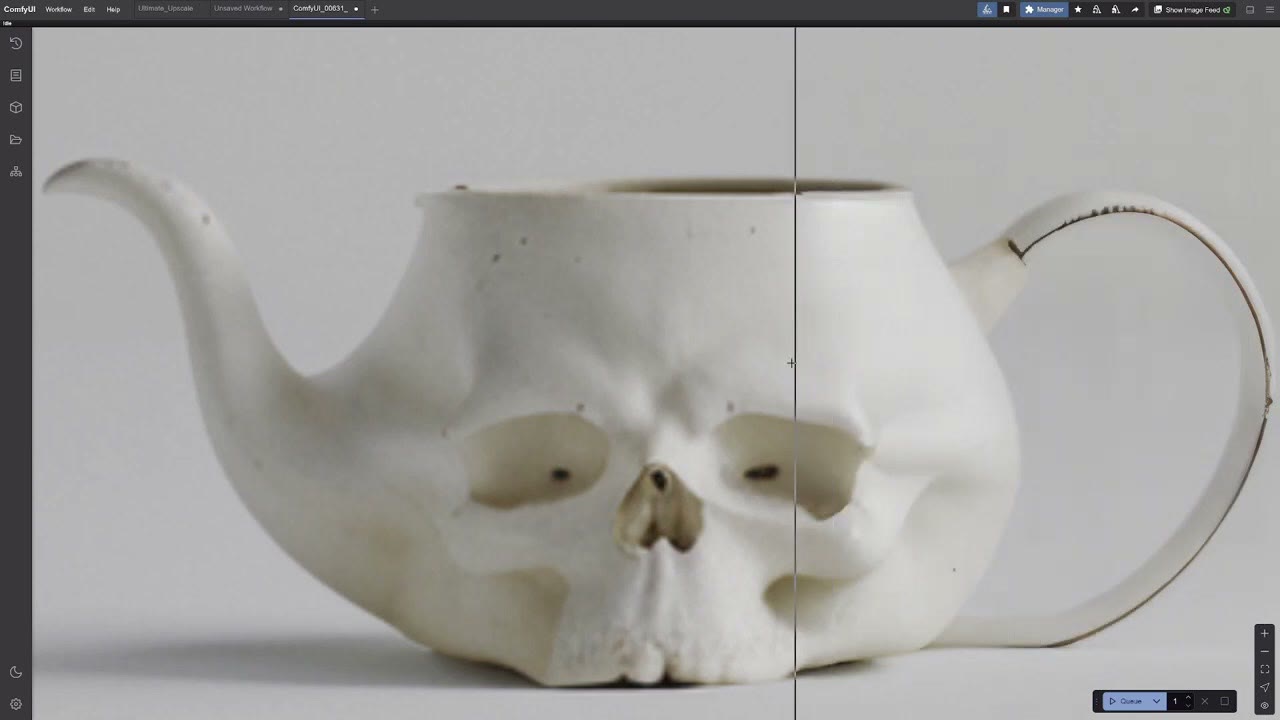Open the Help menu
Viewport: 1280px width, 720px height.
113,9
